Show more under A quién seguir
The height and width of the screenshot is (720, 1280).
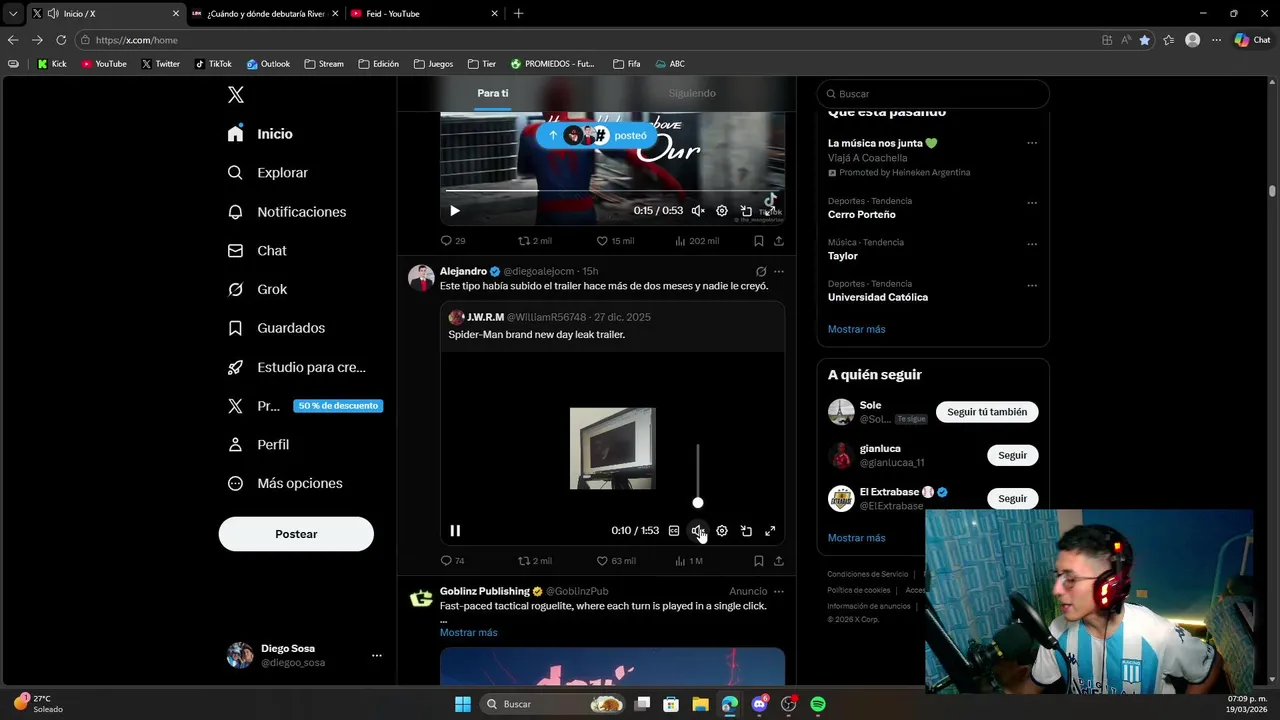tap(856, 538)
